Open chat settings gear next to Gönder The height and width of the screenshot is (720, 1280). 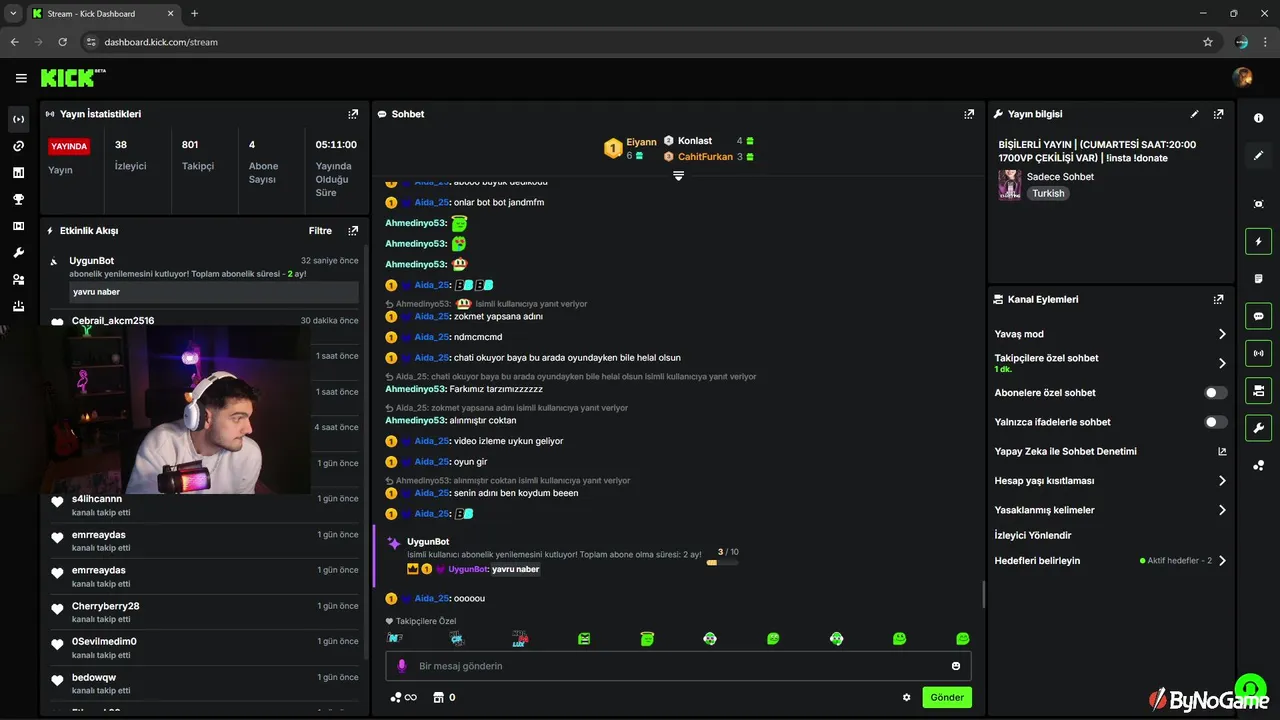coord(907,698)
